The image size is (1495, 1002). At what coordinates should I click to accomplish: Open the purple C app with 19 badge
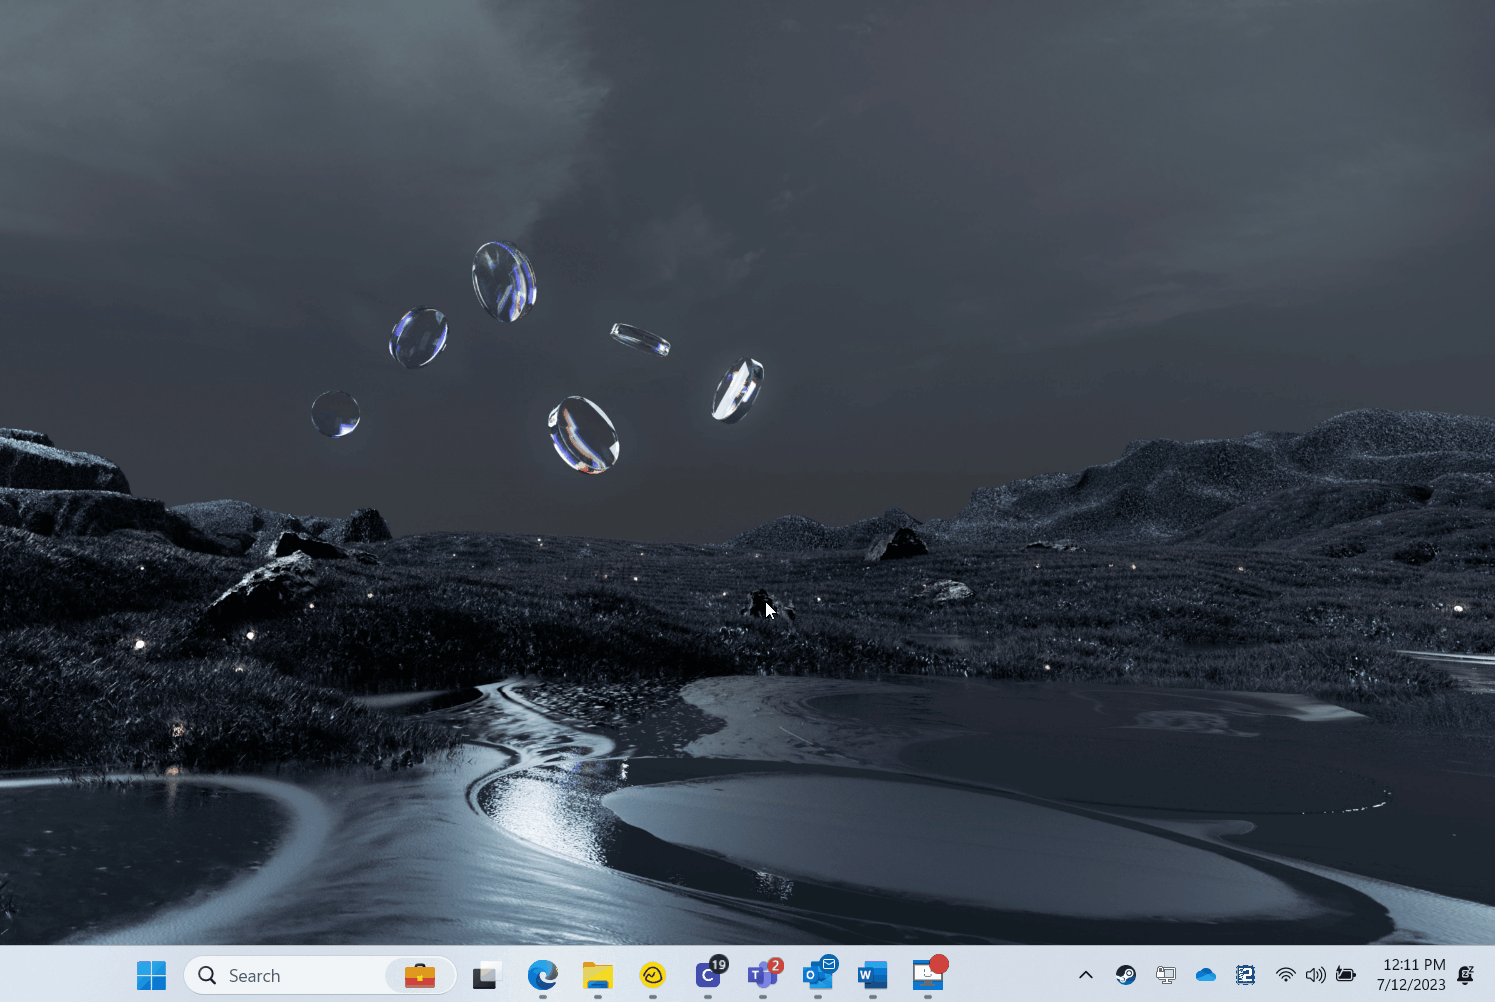click(x=710, y=973)
